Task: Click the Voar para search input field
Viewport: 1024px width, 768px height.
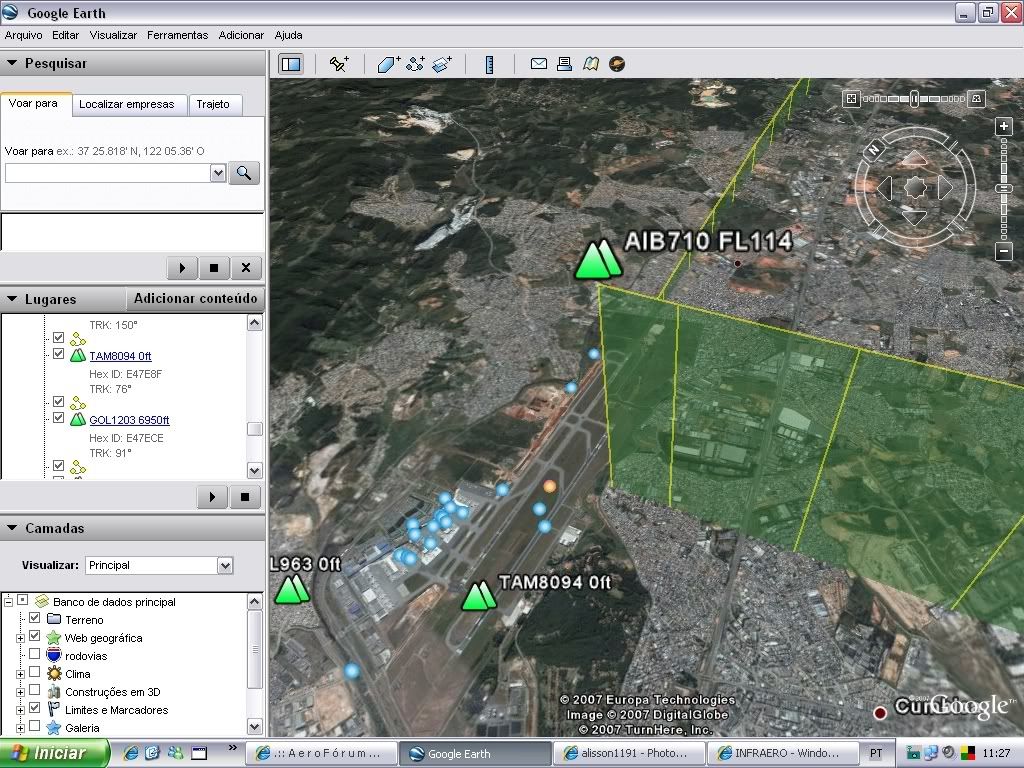Action: (x=107, y=173)
